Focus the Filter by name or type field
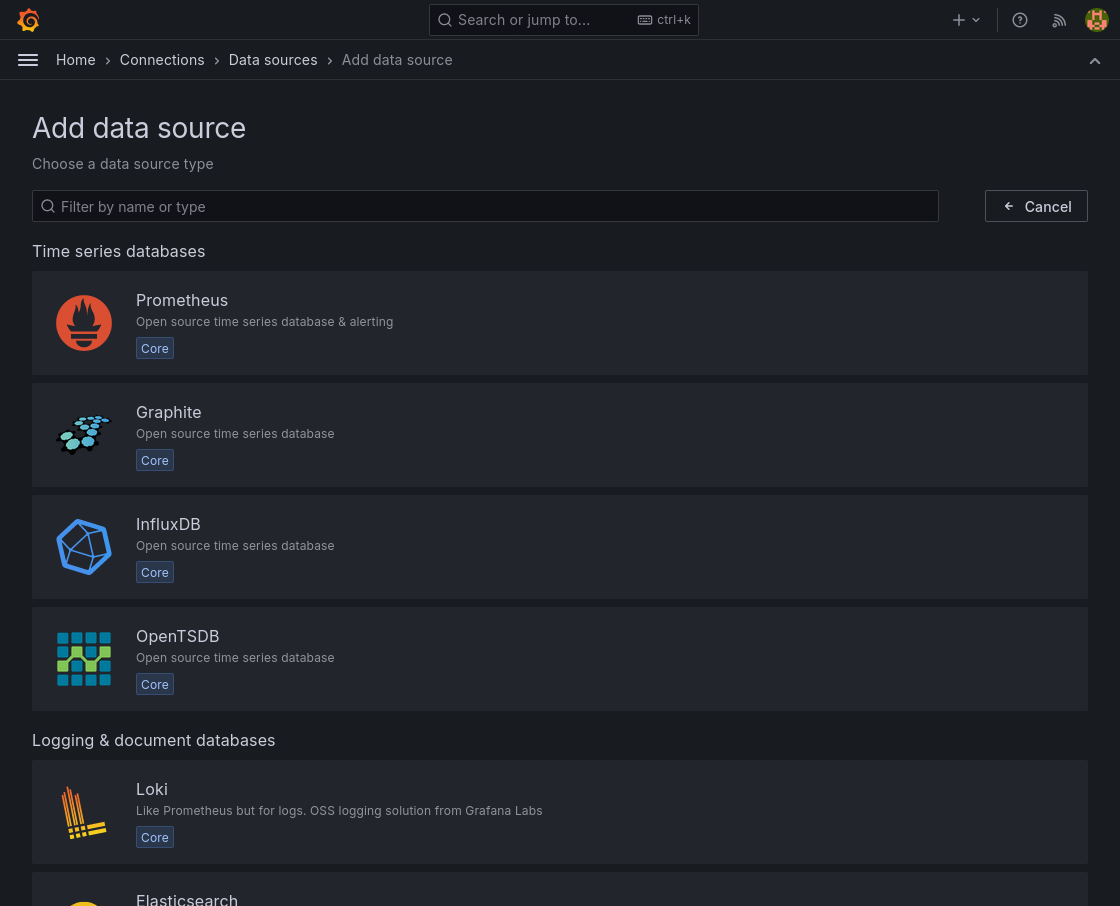 pyautogui.click(x=486, y=206)
